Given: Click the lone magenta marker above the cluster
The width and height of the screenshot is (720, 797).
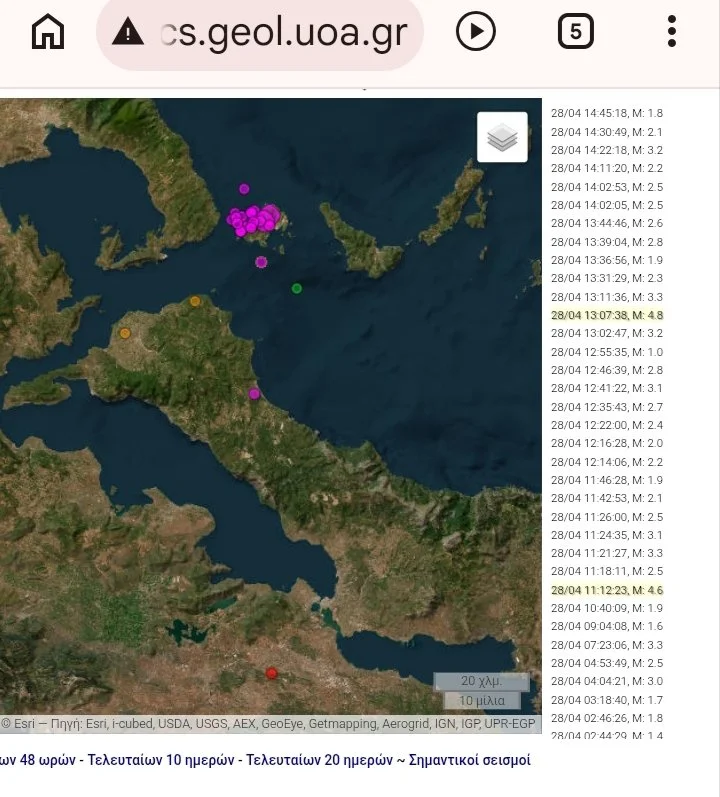Looking at the screenshot, I should [x=244, y=189].
